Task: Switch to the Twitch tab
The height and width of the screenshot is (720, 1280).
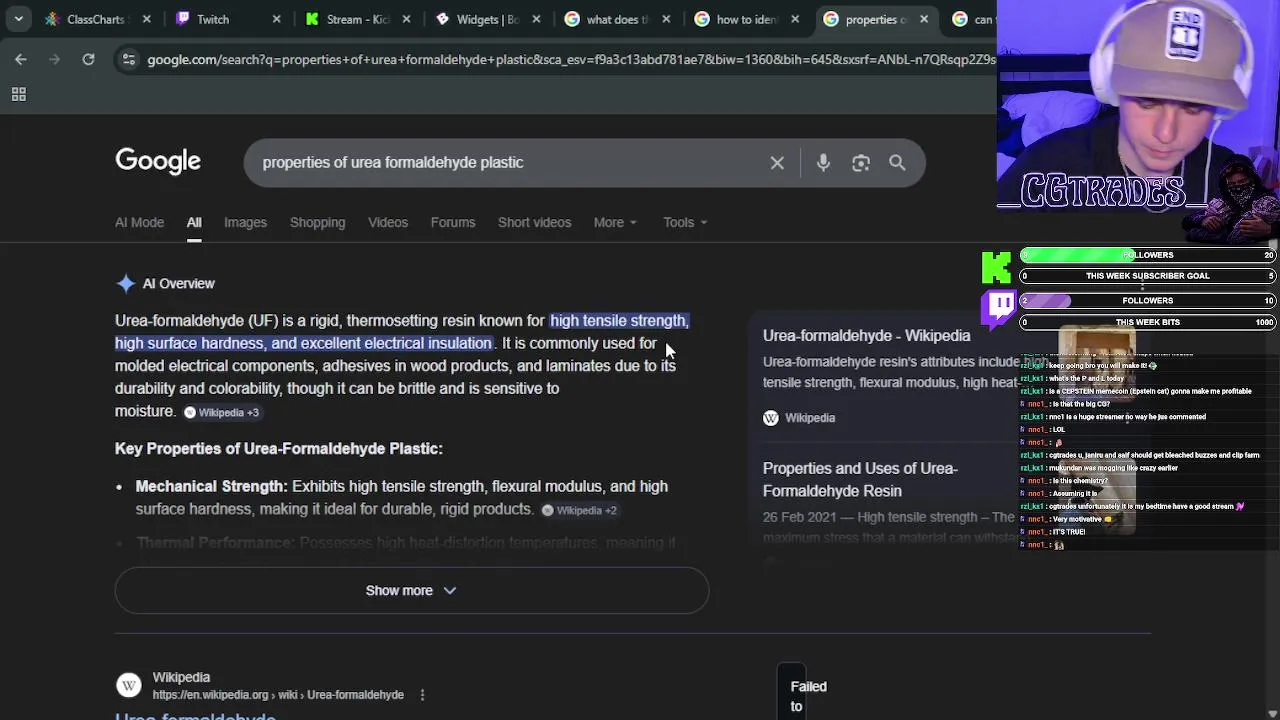Action: tap(213, 19)
